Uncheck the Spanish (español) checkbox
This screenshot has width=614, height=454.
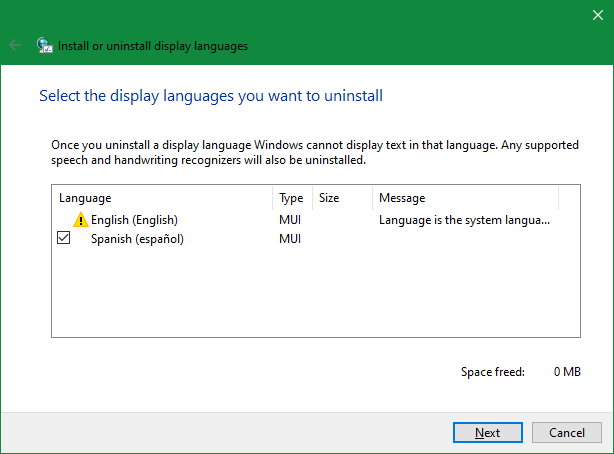(x=63, y=238)
